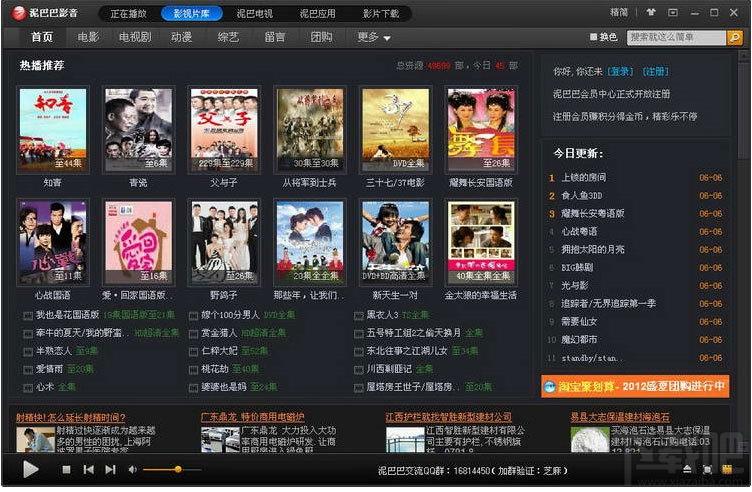Click the TV icon beside 婆婆也是妈
Viewport: 752px width, 492px height.
193,387
